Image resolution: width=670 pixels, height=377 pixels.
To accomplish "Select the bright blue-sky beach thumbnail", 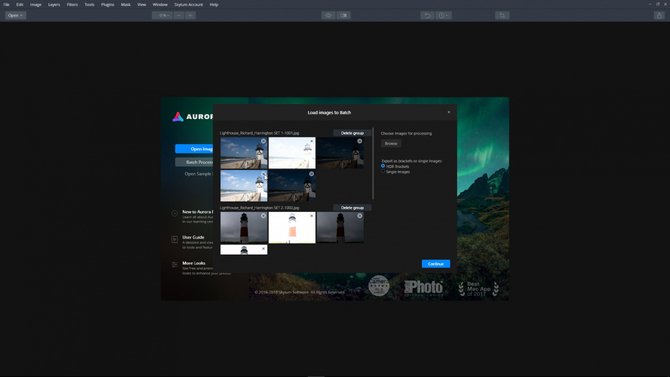I will (x=244, y=186).
